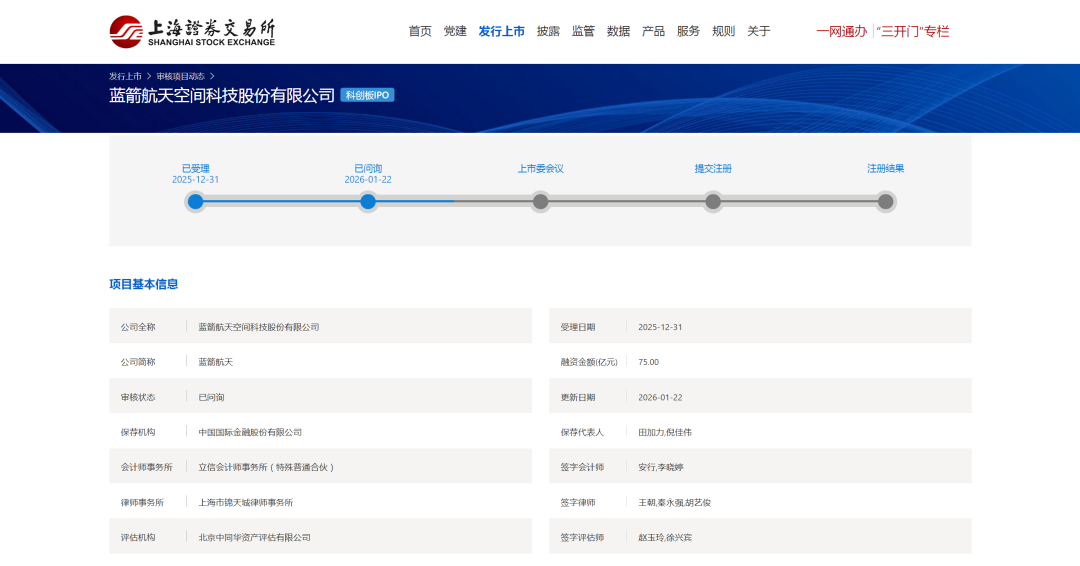Open the 首页 menu item
Screen dimensions: 1080x566
(419, 31)
